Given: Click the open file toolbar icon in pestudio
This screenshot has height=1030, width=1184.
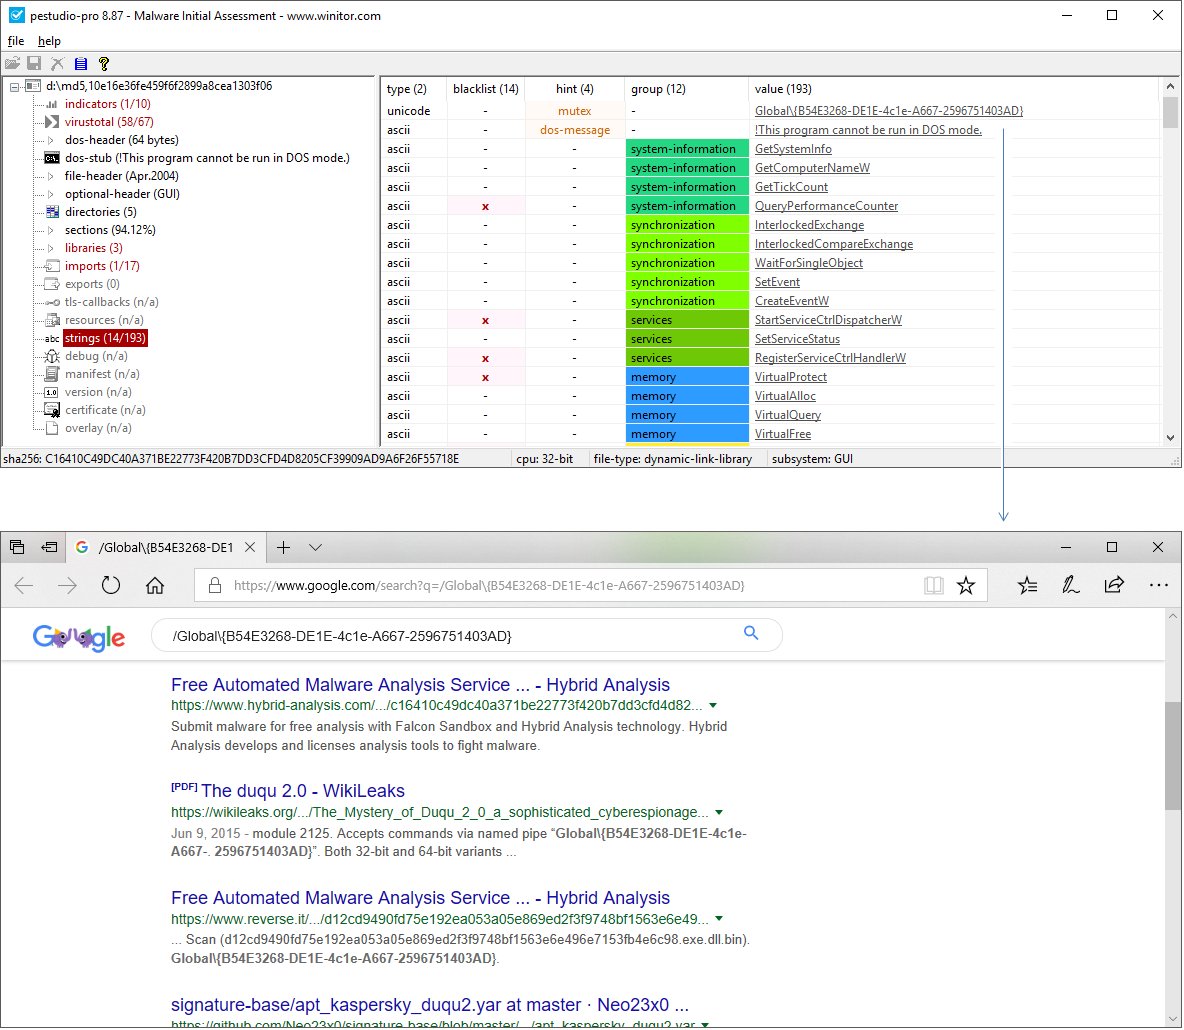Looking at the screenshot, I should (12, 63).
